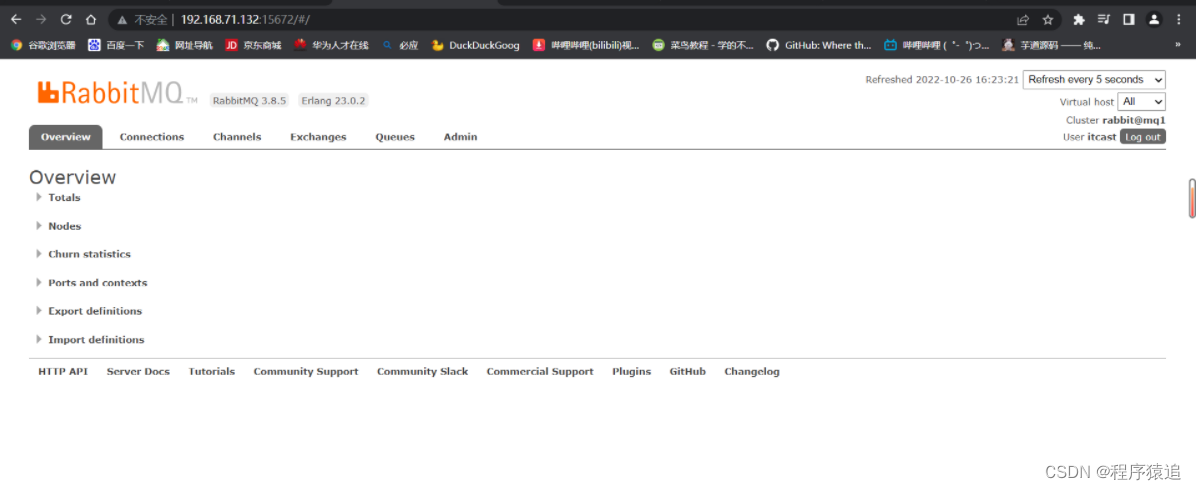Go back with browser back arrow
This screenshot has height=490, width=1196.
coord(15,20)
